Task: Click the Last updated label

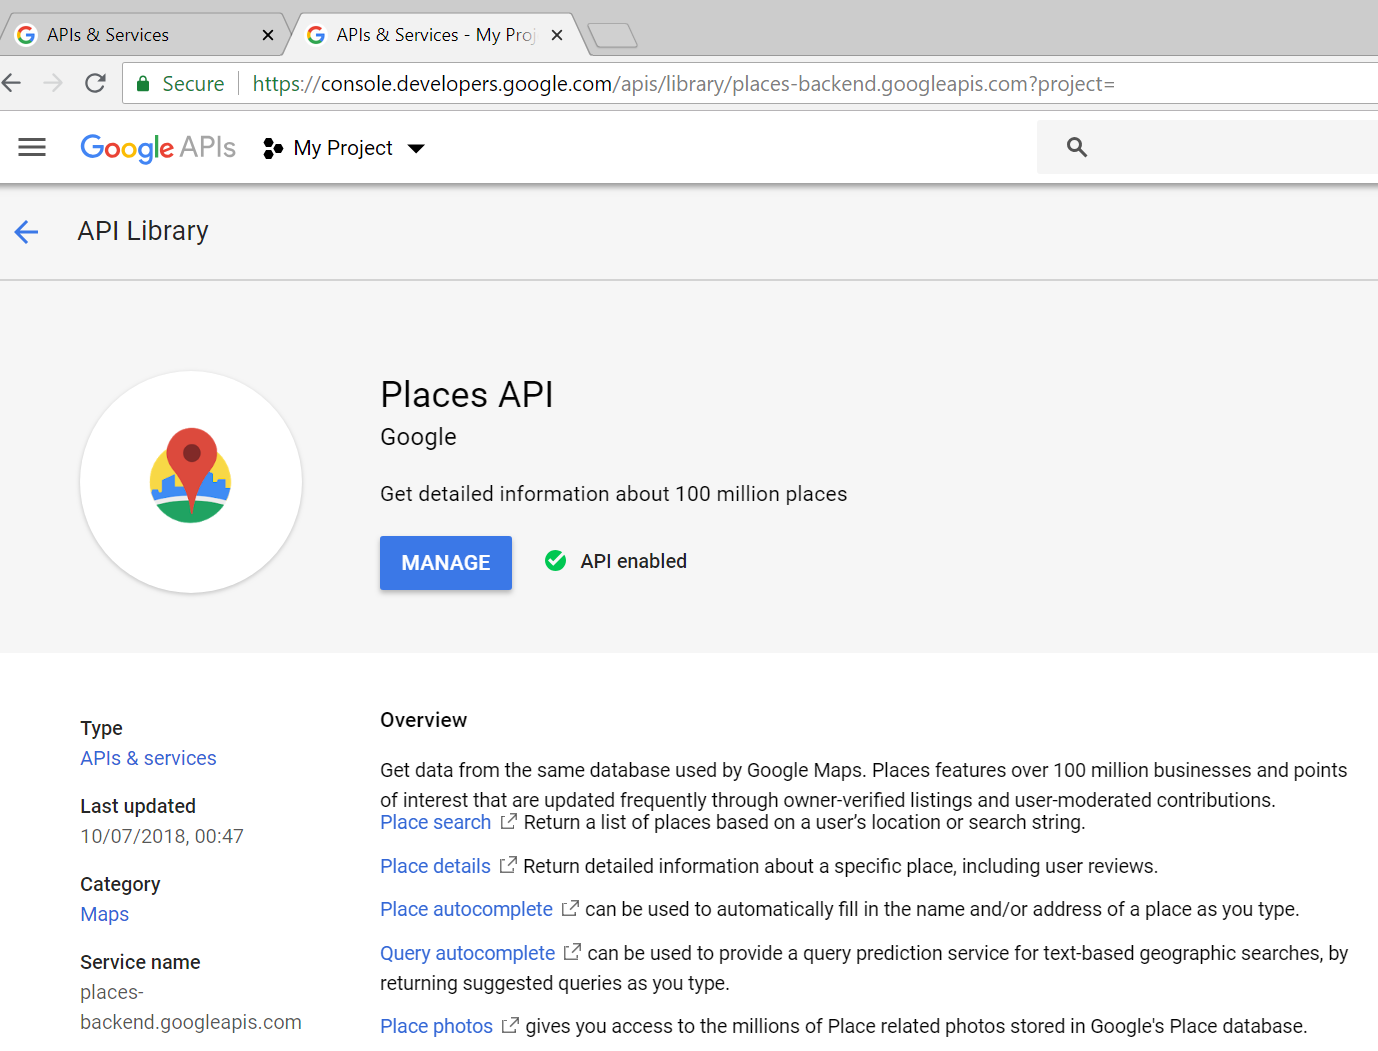Action: pyautogui.click(x=138, y=806)
